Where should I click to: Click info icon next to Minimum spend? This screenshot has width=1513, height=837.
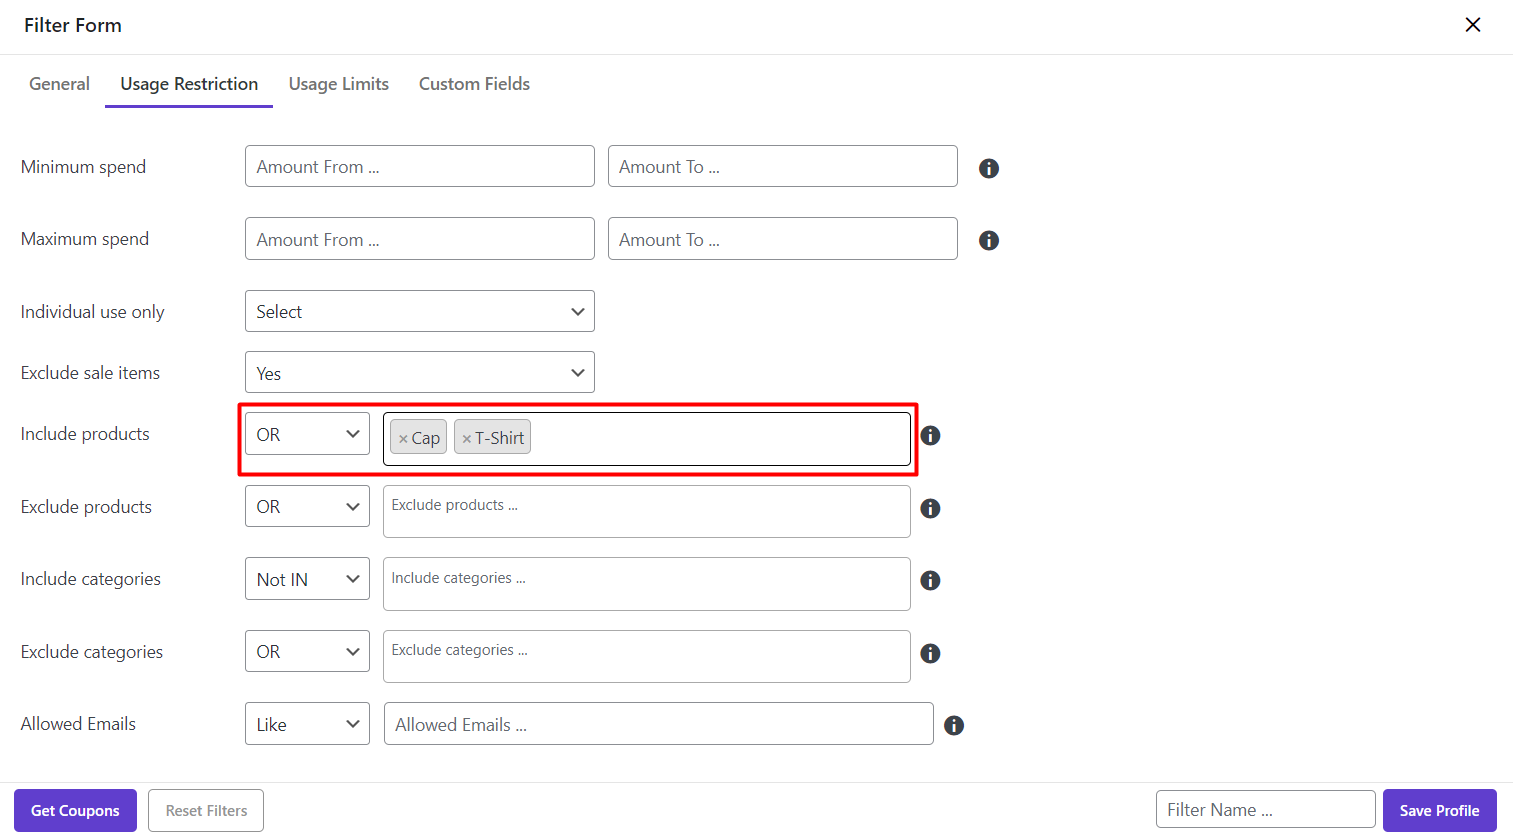[x=988, y=168]
